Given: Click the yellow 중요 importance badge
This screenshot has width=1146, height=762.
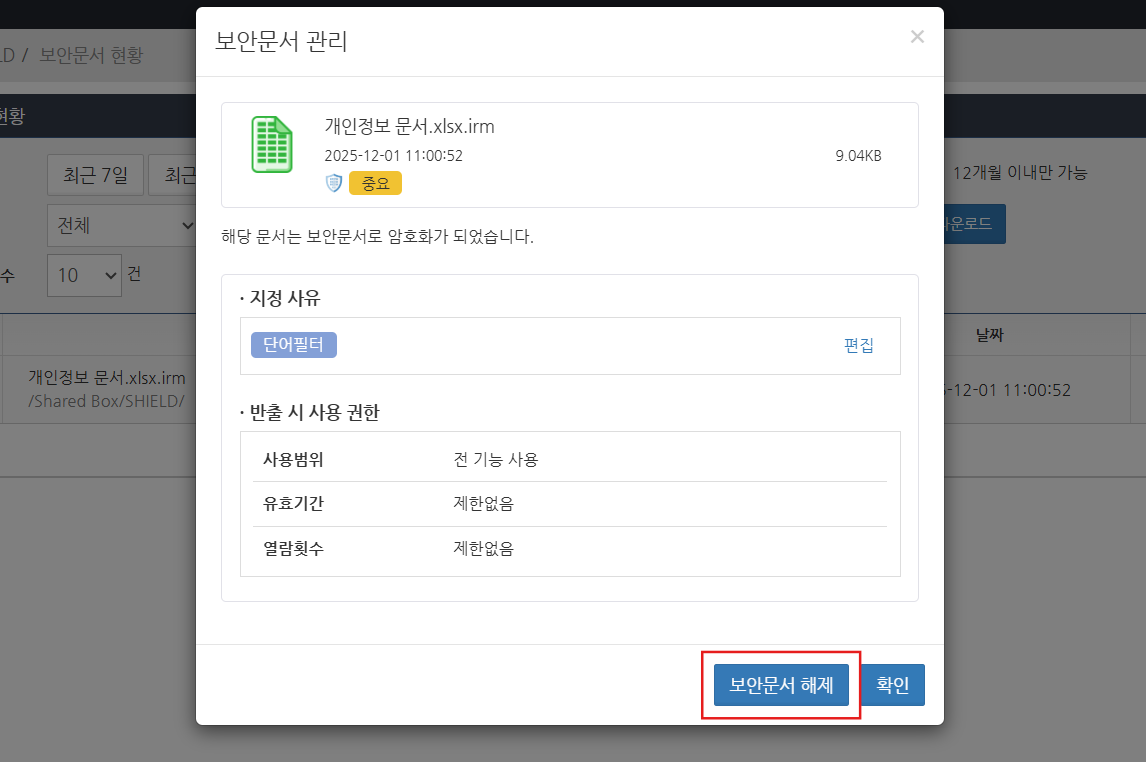Looking at the screenshot, I should coord(375,183).
